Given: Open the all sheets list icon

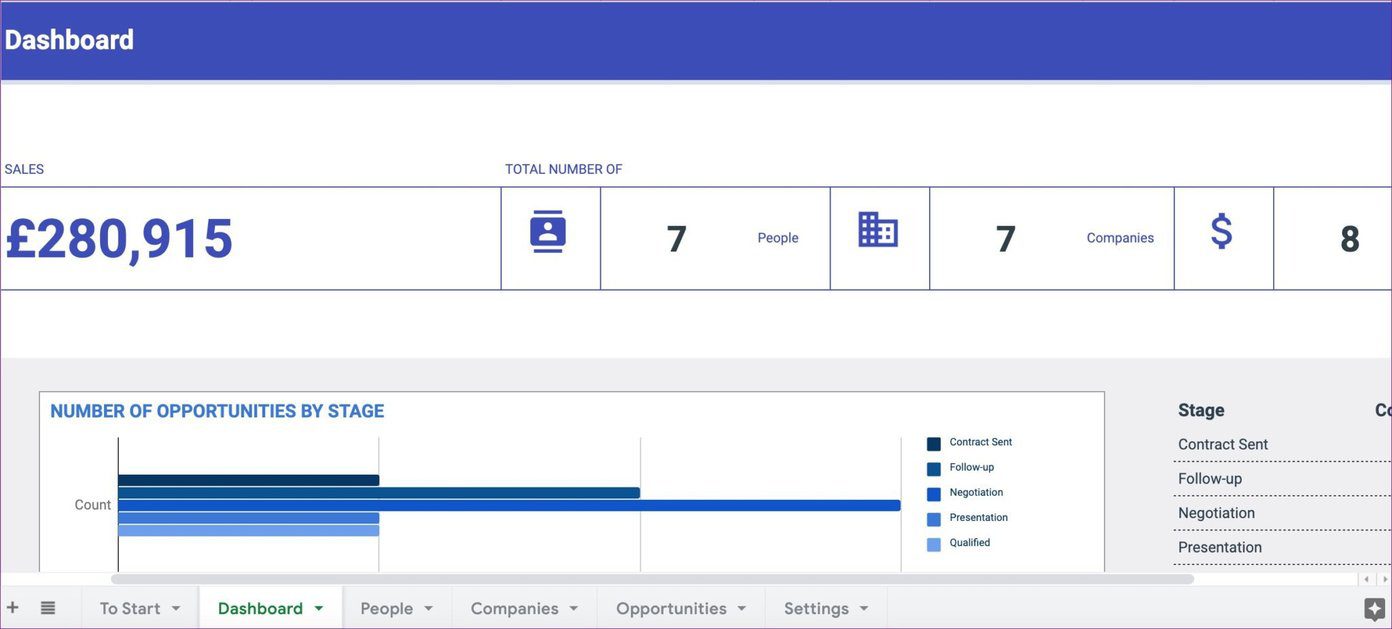Looking at the screenshot, I should [x=48, y=607].
